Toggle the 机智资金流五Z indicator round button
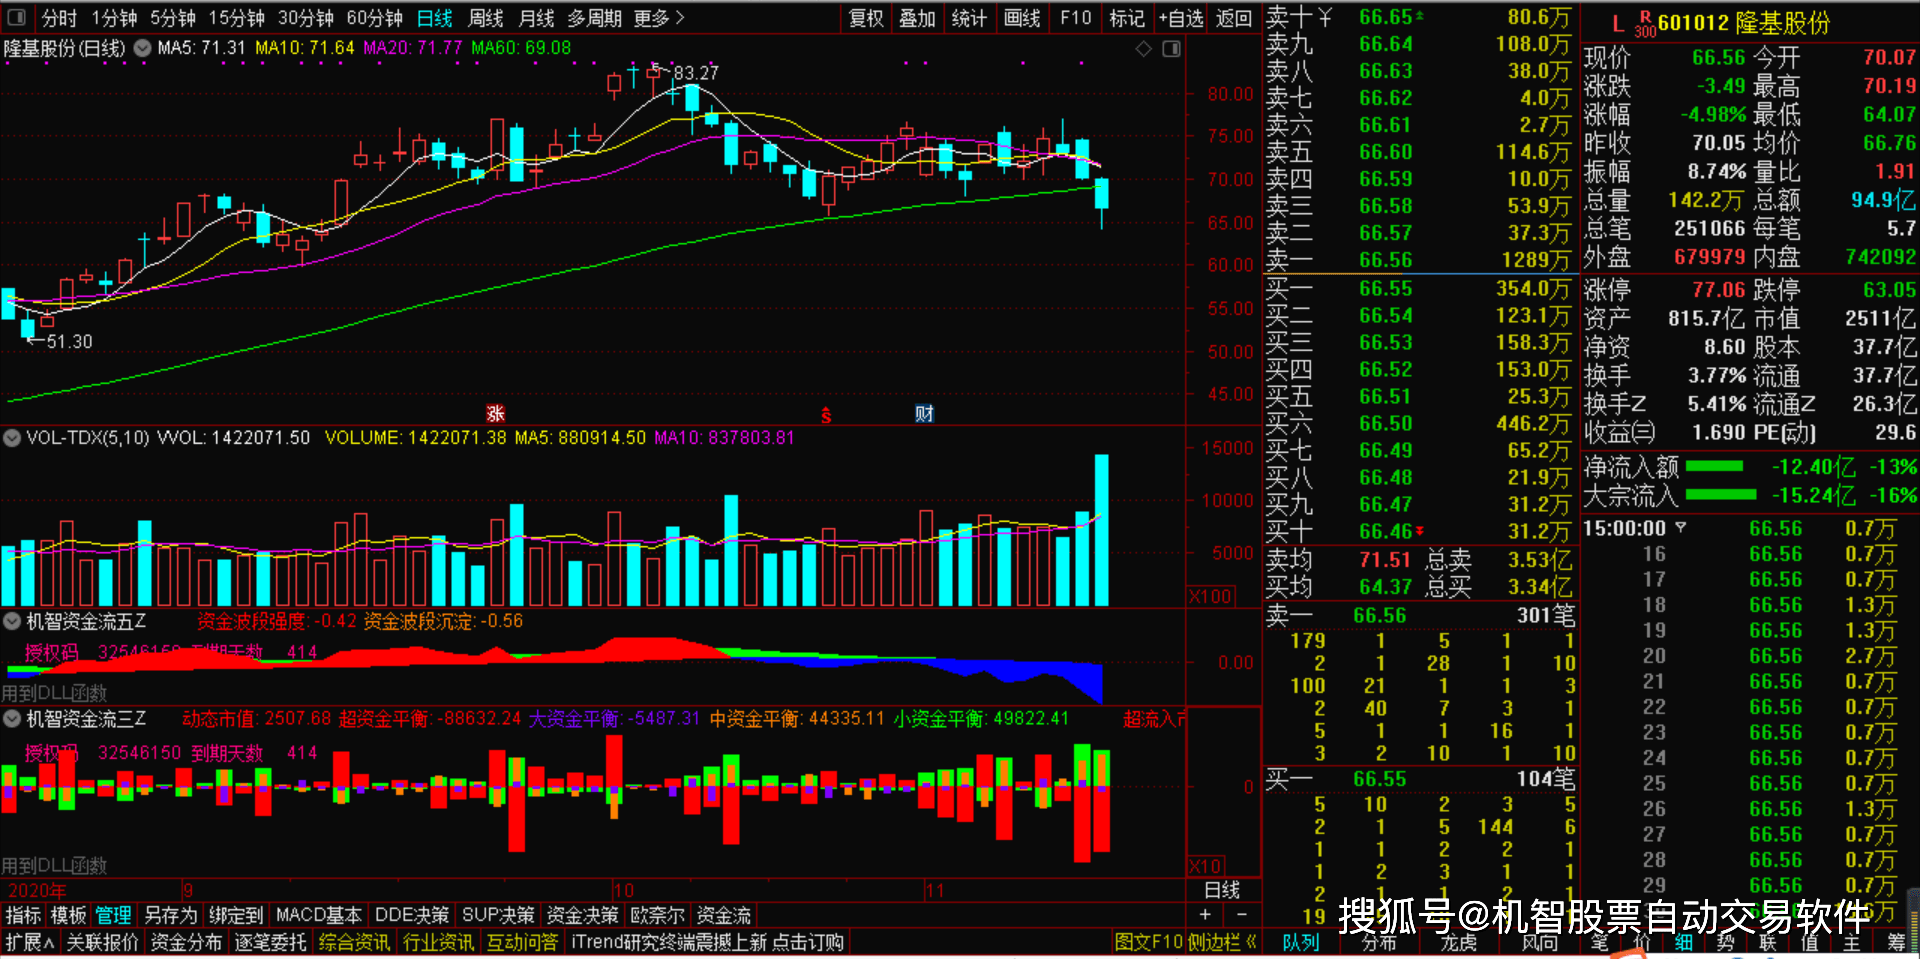Screen dimensions: 1920x959 tap(12, 621)
